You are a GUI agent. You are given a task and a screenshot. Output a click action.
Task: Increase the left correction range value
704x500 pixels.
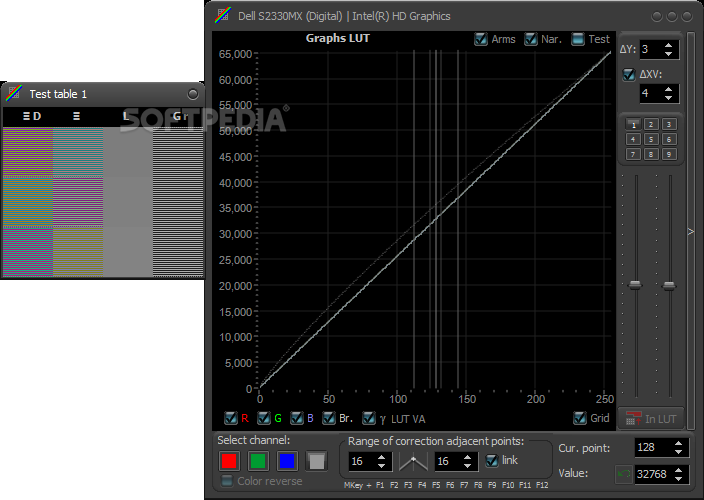381,457
